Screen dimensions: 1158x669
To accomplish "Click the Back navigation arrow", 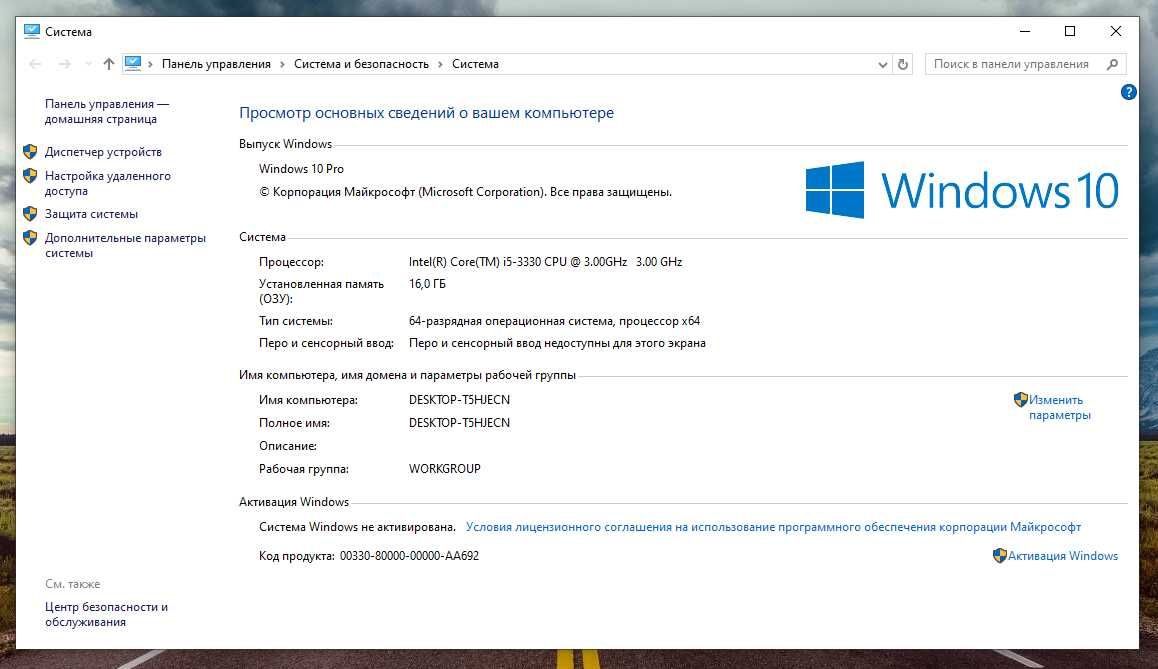I will point(35,64).
